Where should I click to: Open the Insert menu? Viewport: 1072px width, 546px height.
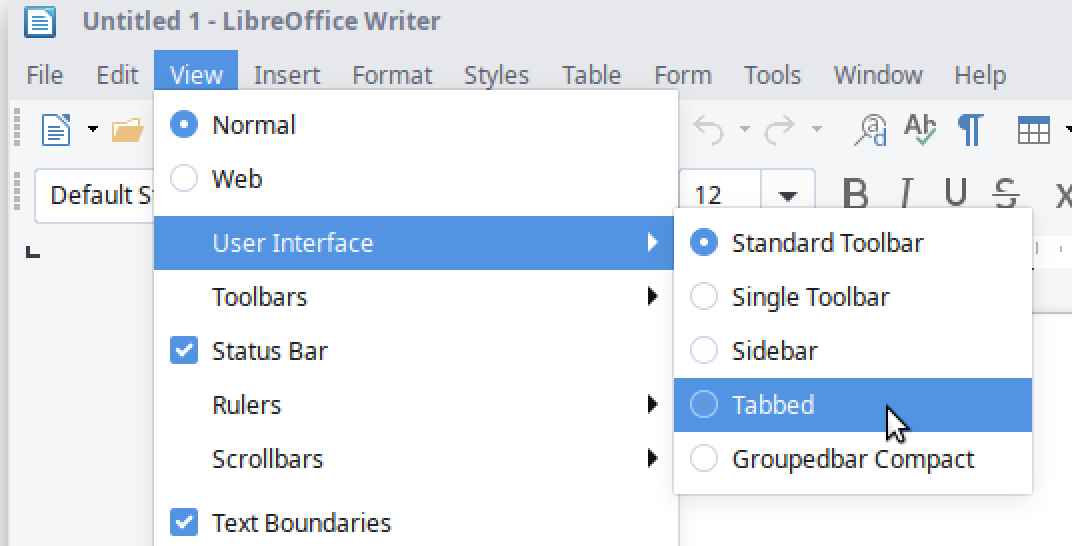(286, 75)
